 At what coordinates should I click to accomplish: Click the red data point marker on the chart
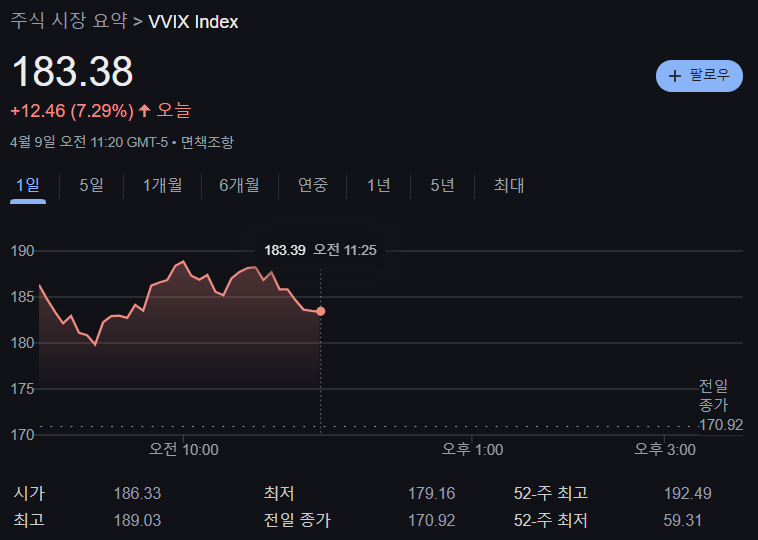coord(320,311)
